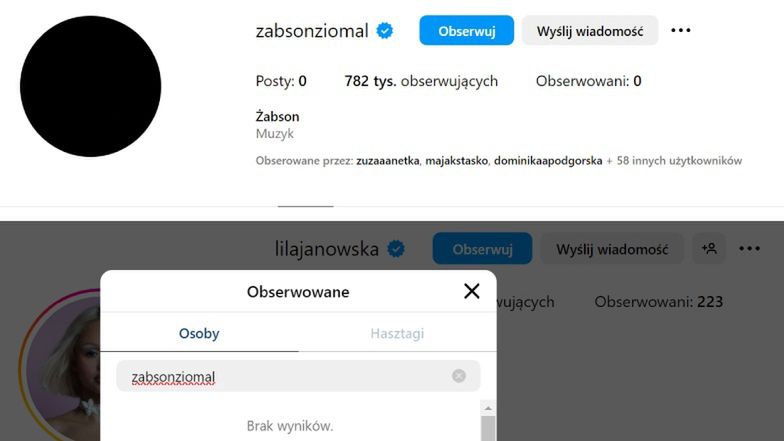Open the 782 tys. obserwujących followers list
The height and width of the screenshot is (441, 784).
[420, 81]
